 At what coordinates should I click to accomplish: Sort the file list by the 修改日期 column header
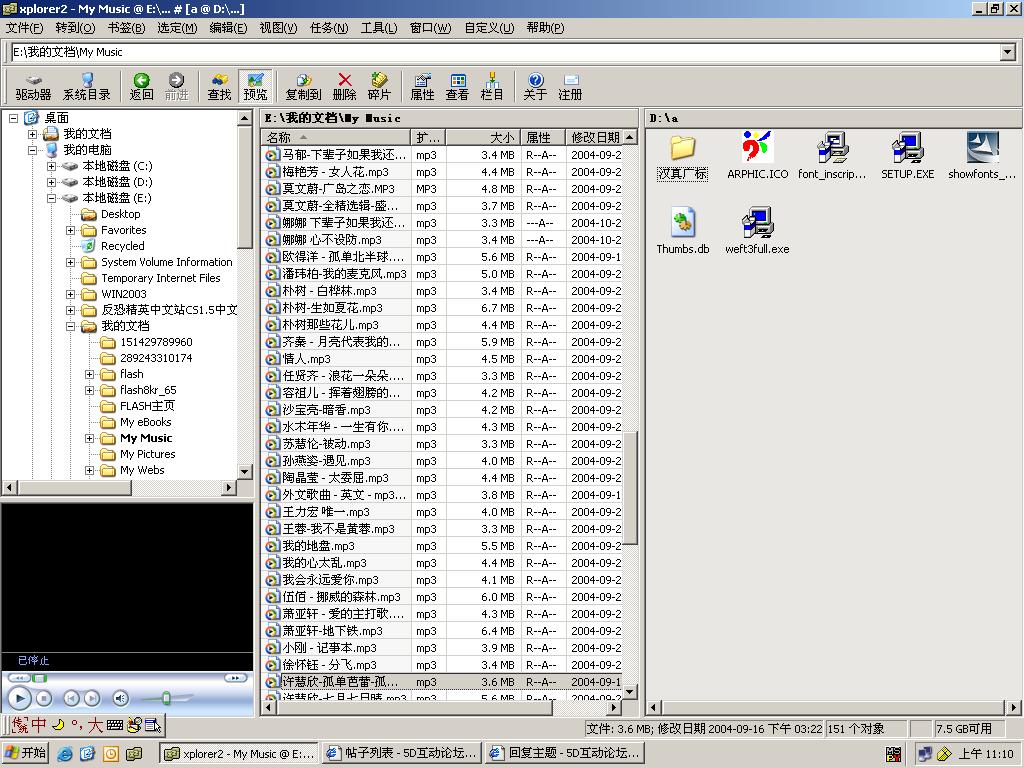click(594, 137)
